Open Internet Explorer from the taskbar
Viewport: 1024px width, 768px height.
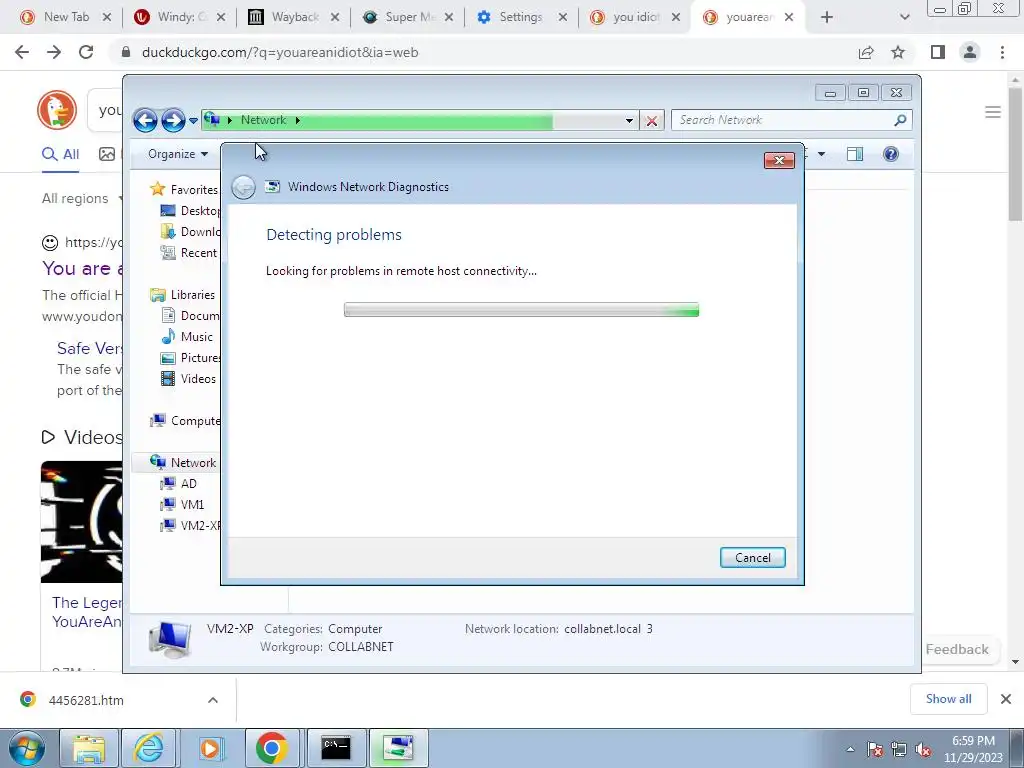coord(149,748)
